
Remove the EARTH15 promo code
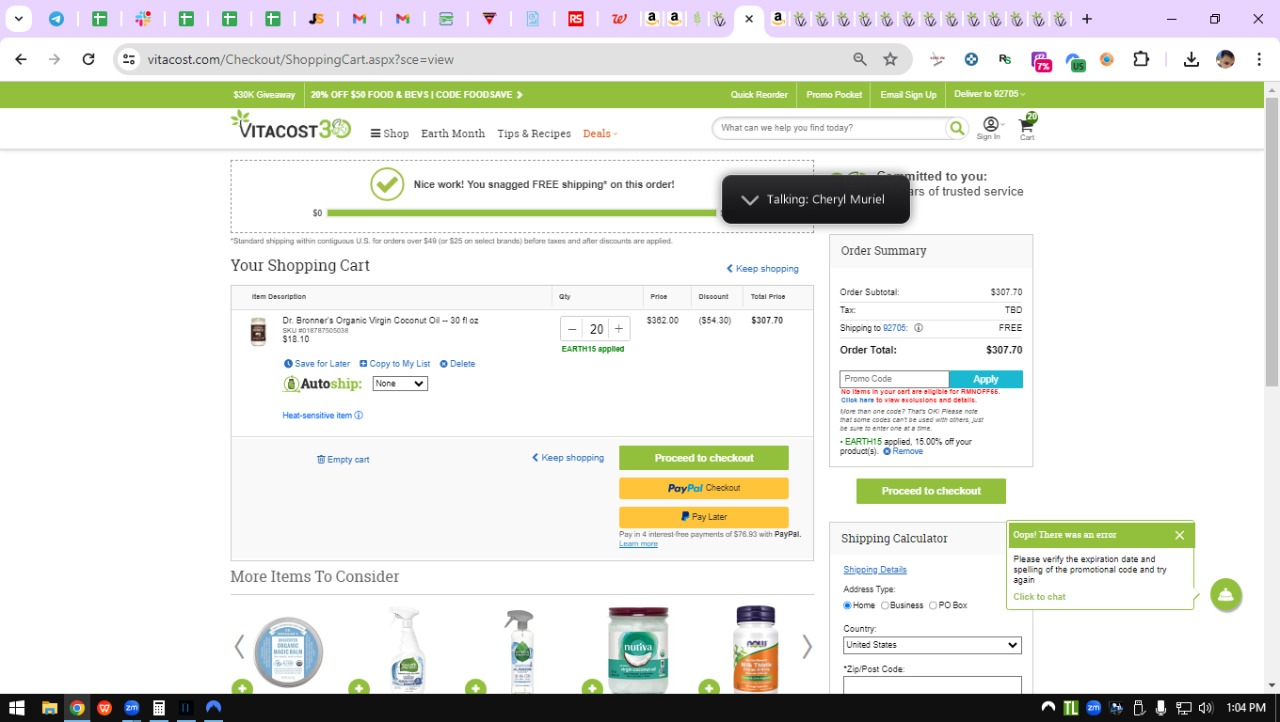click(903, 451)
